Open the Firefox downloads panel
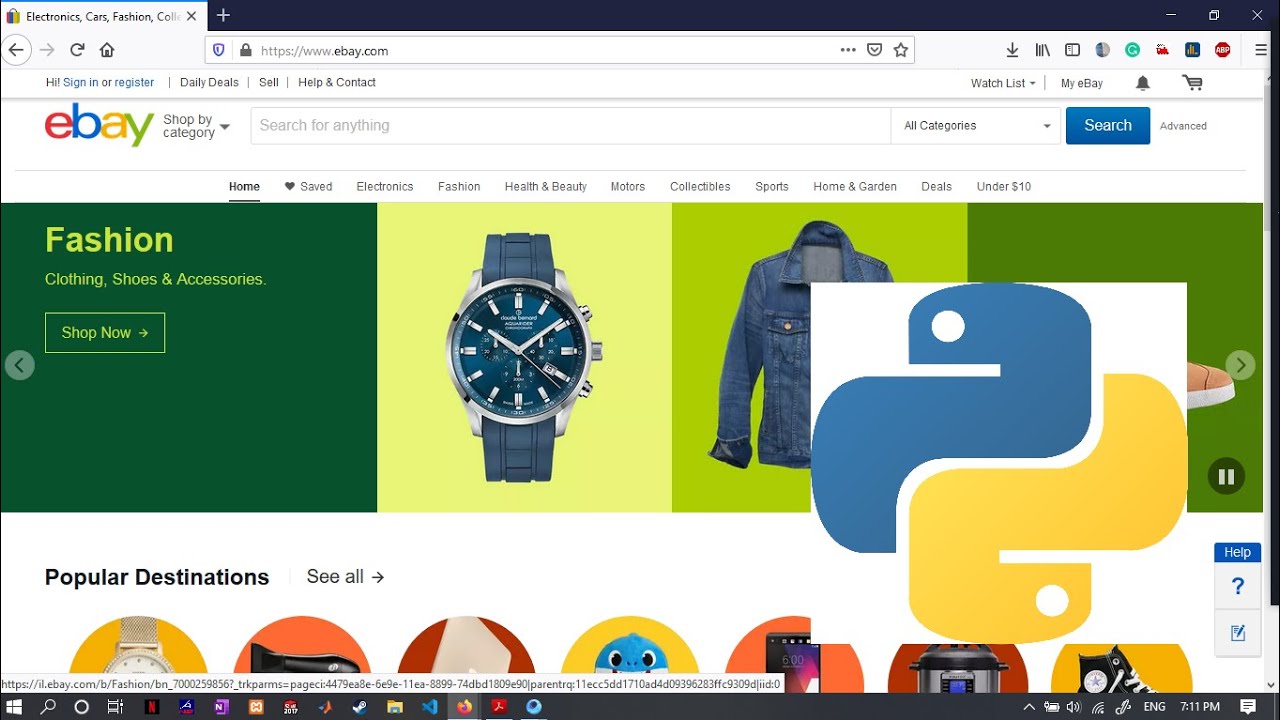 (x=1012, y=50)
